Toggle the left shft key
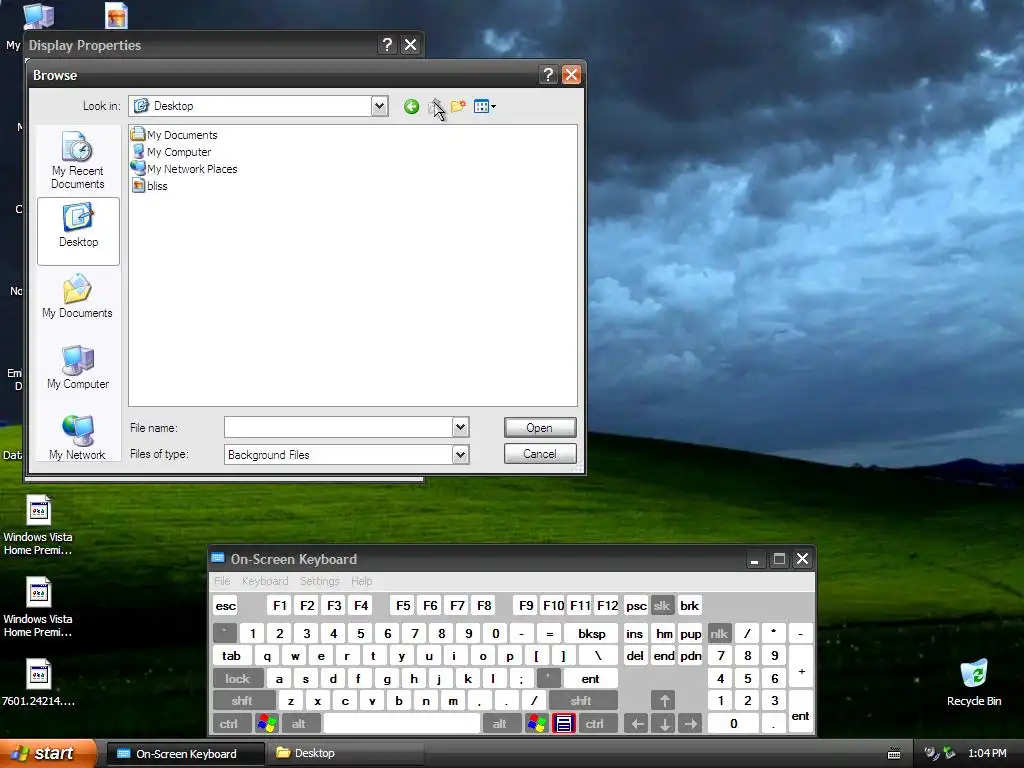Viewport: 1024px width, 768px height. (x=242, y=701)
